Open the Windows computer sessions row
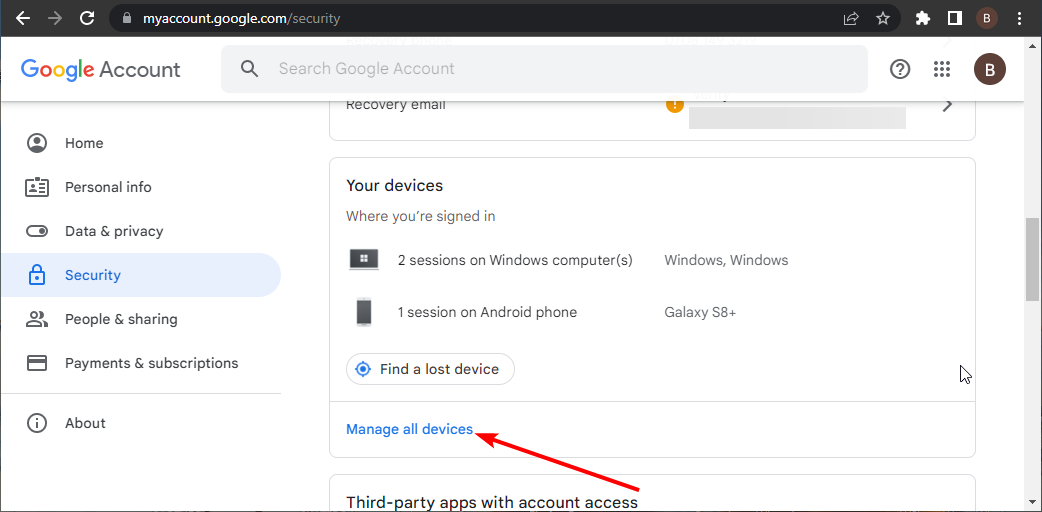1042x512 pixels. point(515,260)
